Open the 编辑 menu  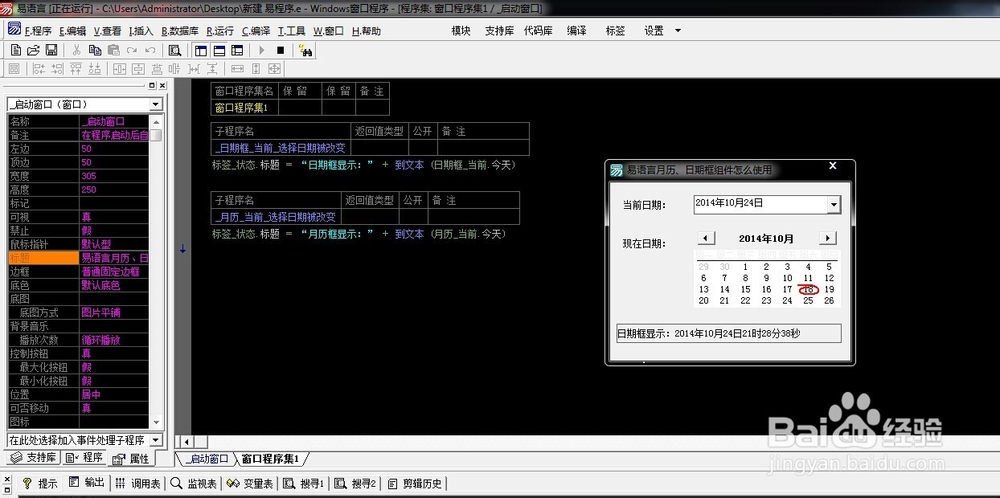[x=73, y=31]
